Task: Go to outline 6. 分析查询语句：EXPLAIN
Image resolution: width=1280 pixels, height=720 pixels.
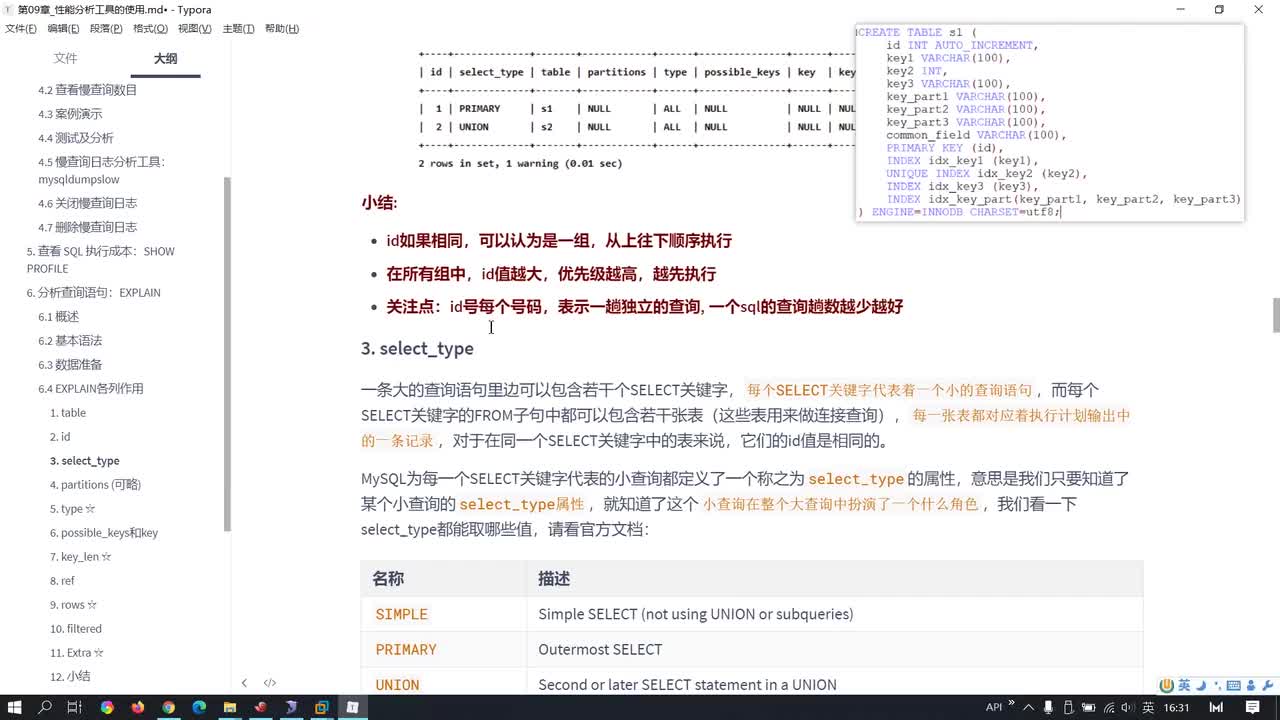Action: [93, 293]
